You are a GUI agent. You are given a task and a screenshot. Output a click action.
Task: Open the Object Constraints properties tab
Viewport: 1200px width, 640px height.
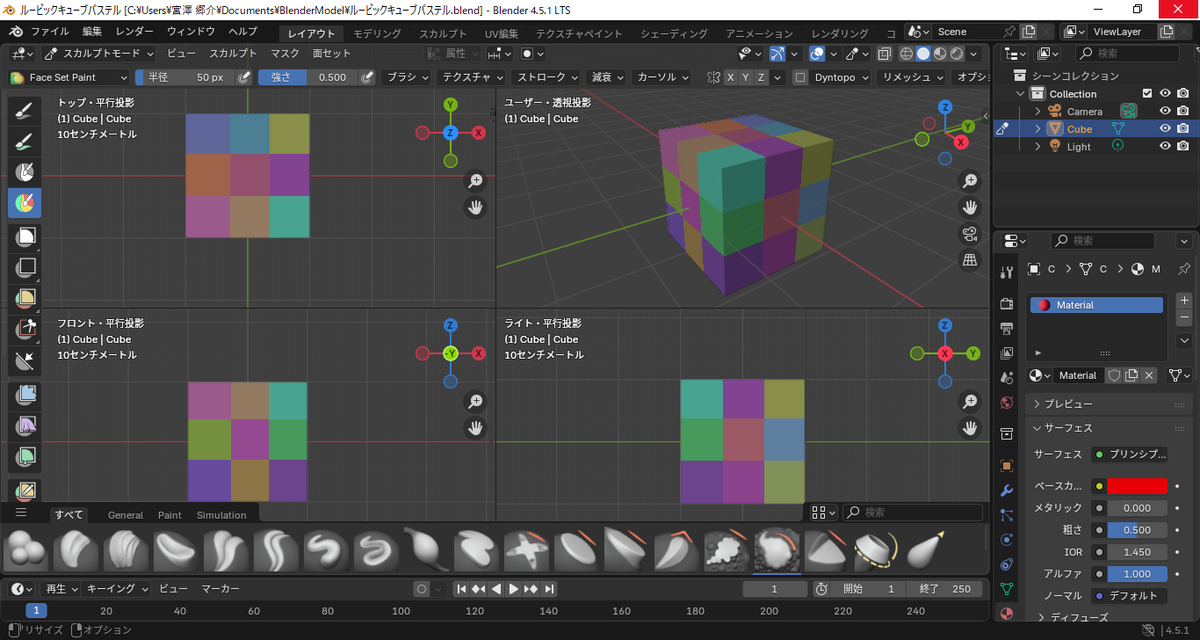pyautogui.click(x=1008, y=565)
